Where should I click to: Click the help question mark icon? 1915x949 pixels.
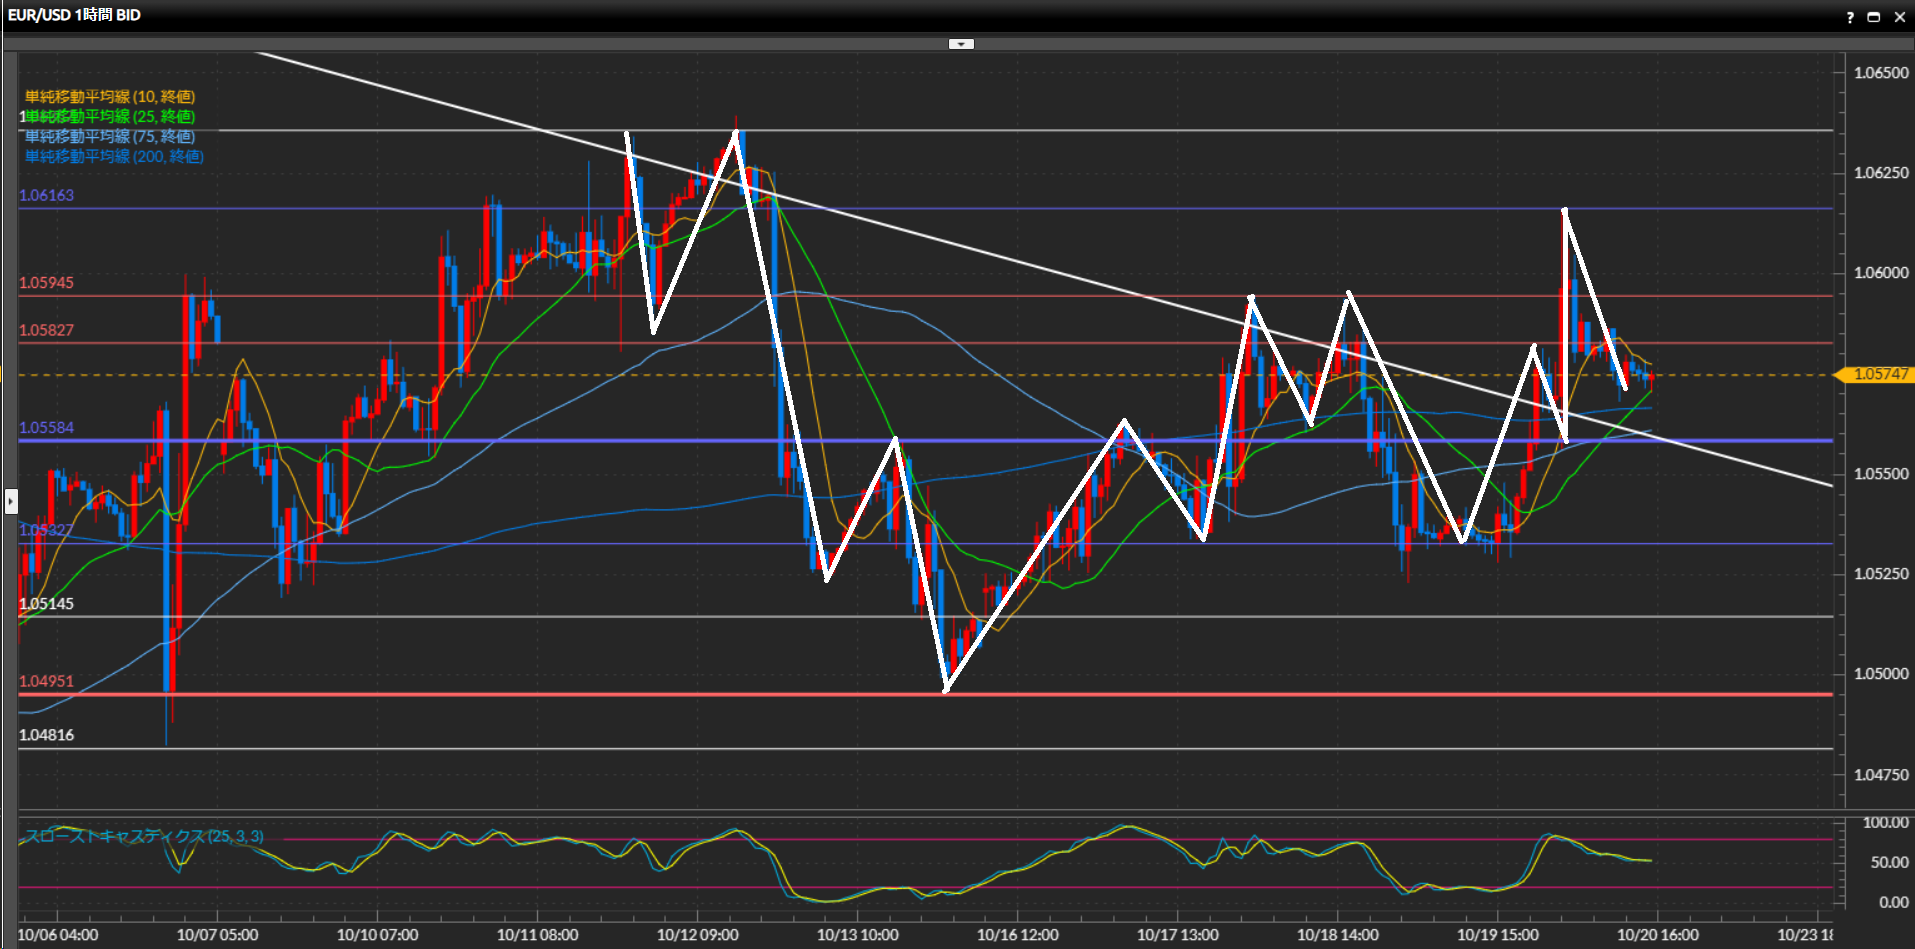click(x=1850, y=17)
